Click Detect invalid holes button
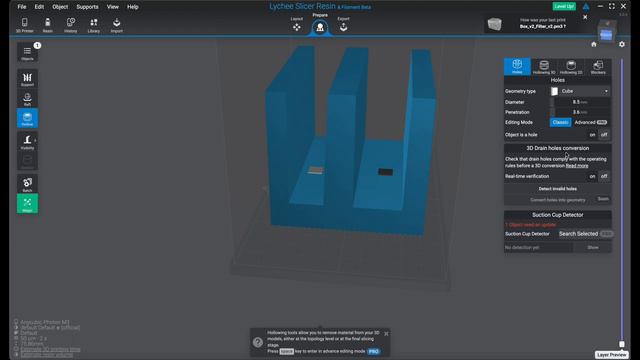Image resolution: width=640 pixels, height=360 pixels. point(558,189)
